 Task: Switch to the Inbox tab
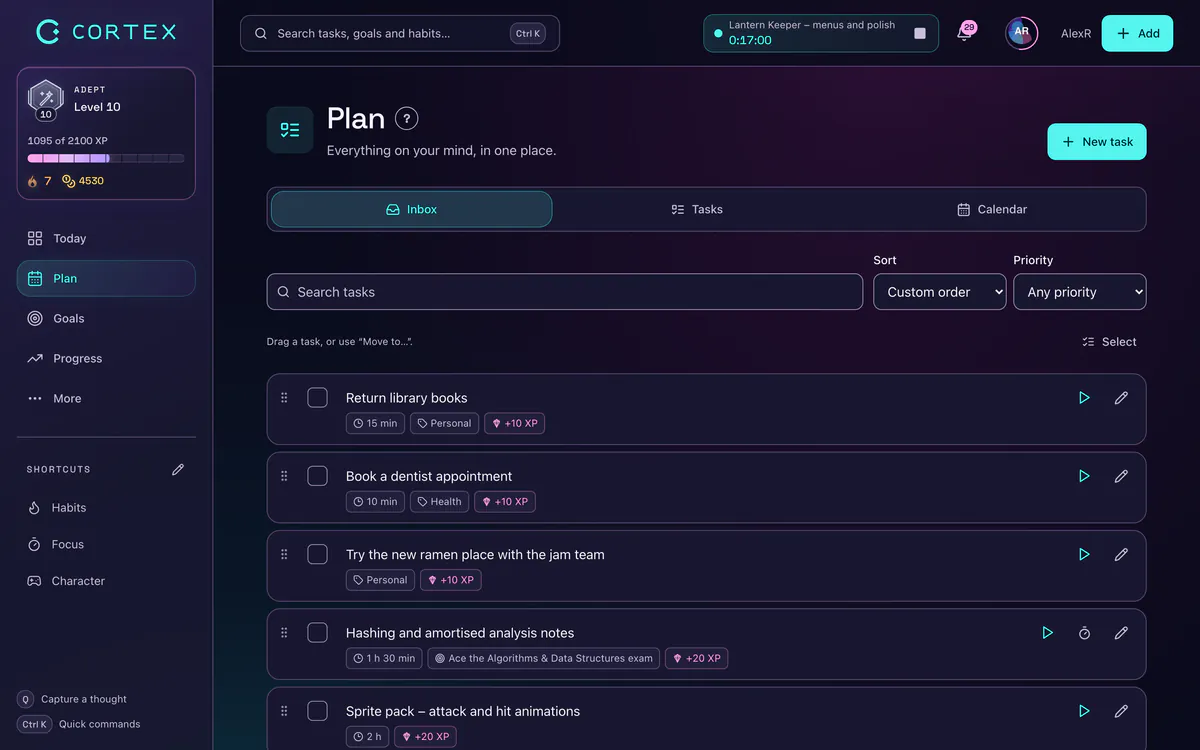coord(411,209)
